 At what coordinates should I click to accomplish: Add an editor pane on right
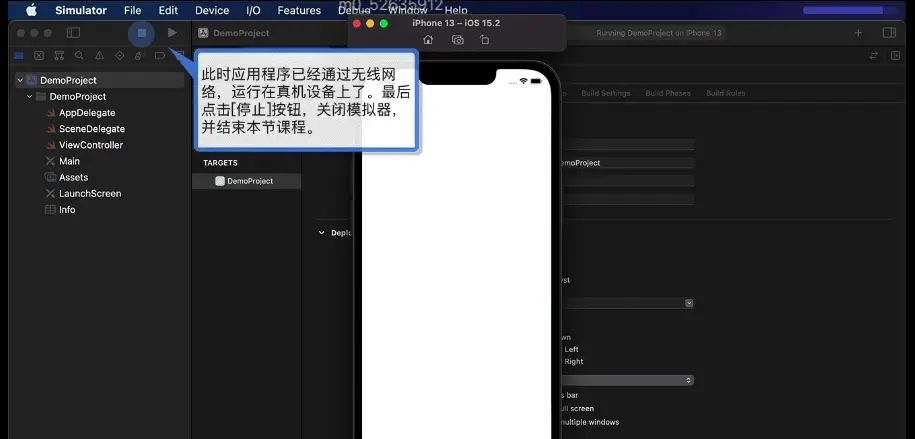pyautogui.click(x=896, y=55)
